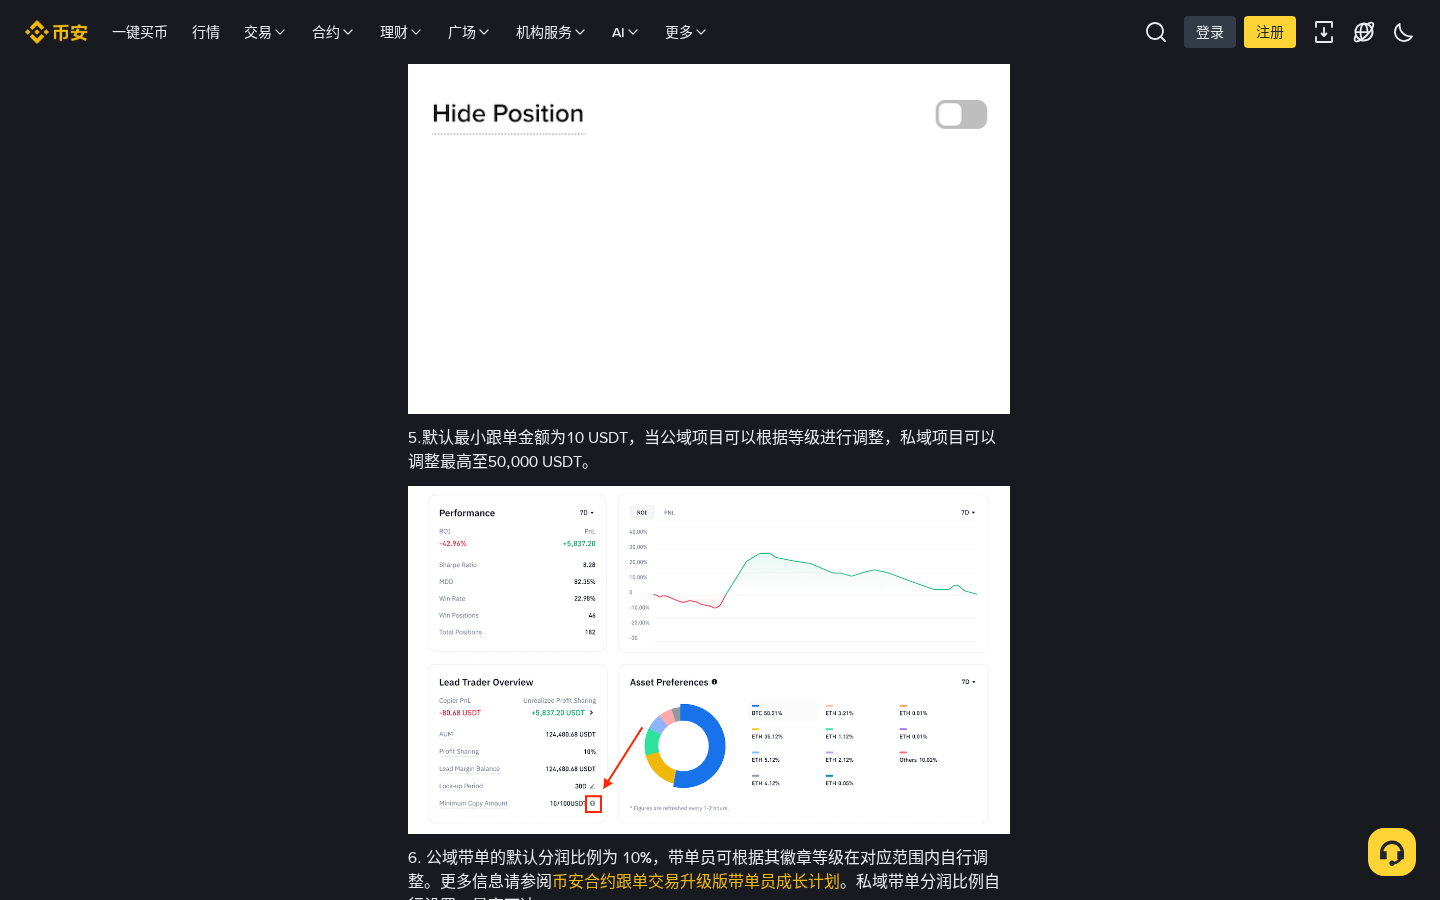
Task: Expand the 广场 dropdown menu
Action: point(469,32)
